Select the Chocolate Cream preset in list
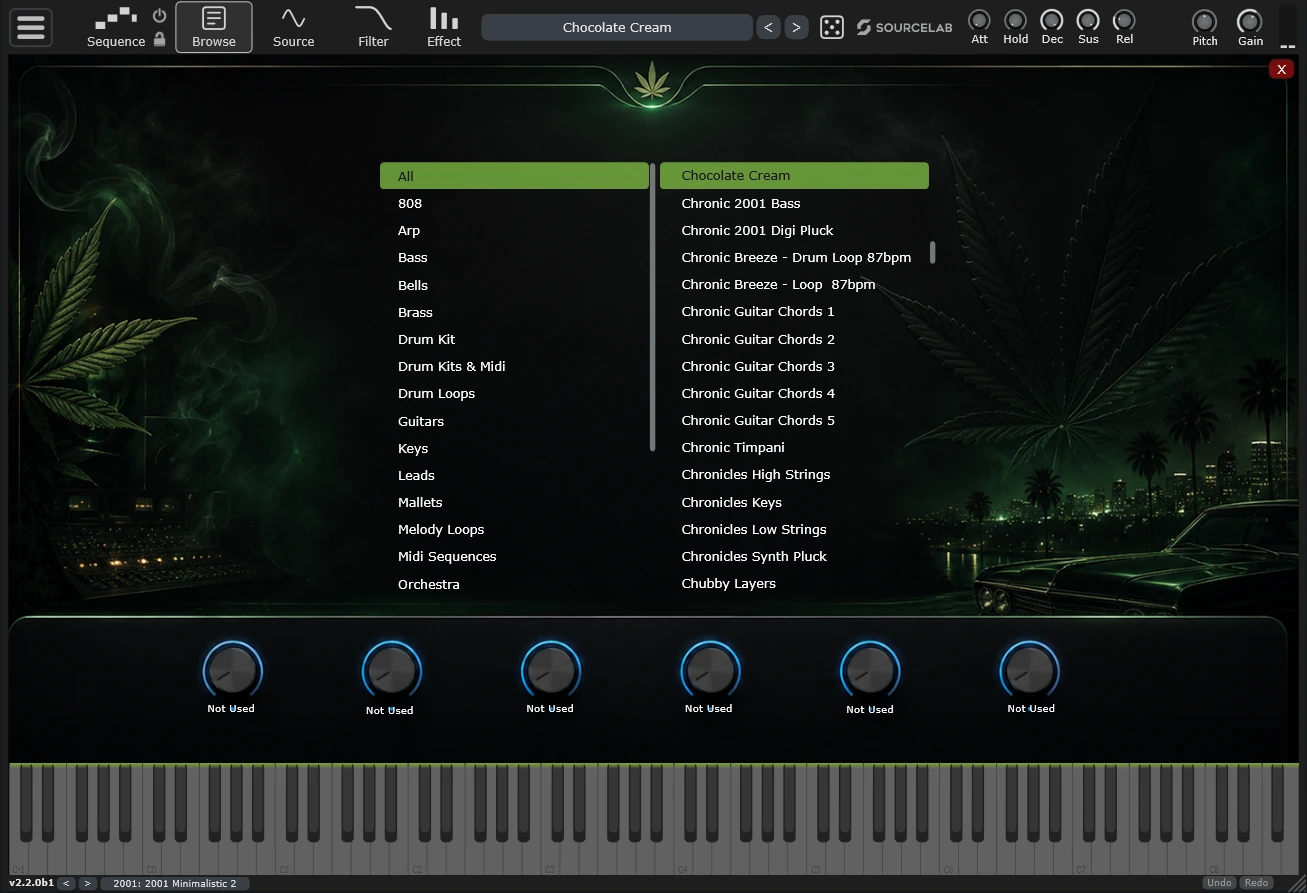 [x=794, y=175]
